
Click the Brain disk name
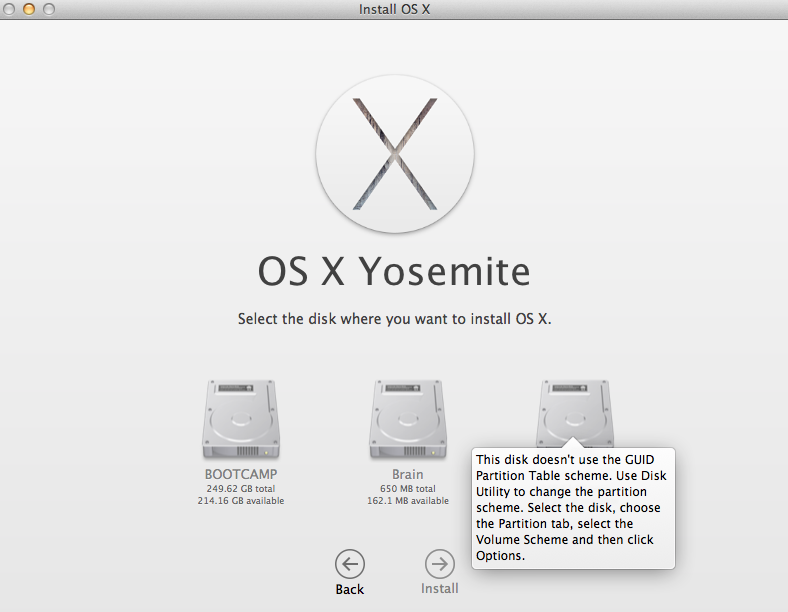coord(408,474)
